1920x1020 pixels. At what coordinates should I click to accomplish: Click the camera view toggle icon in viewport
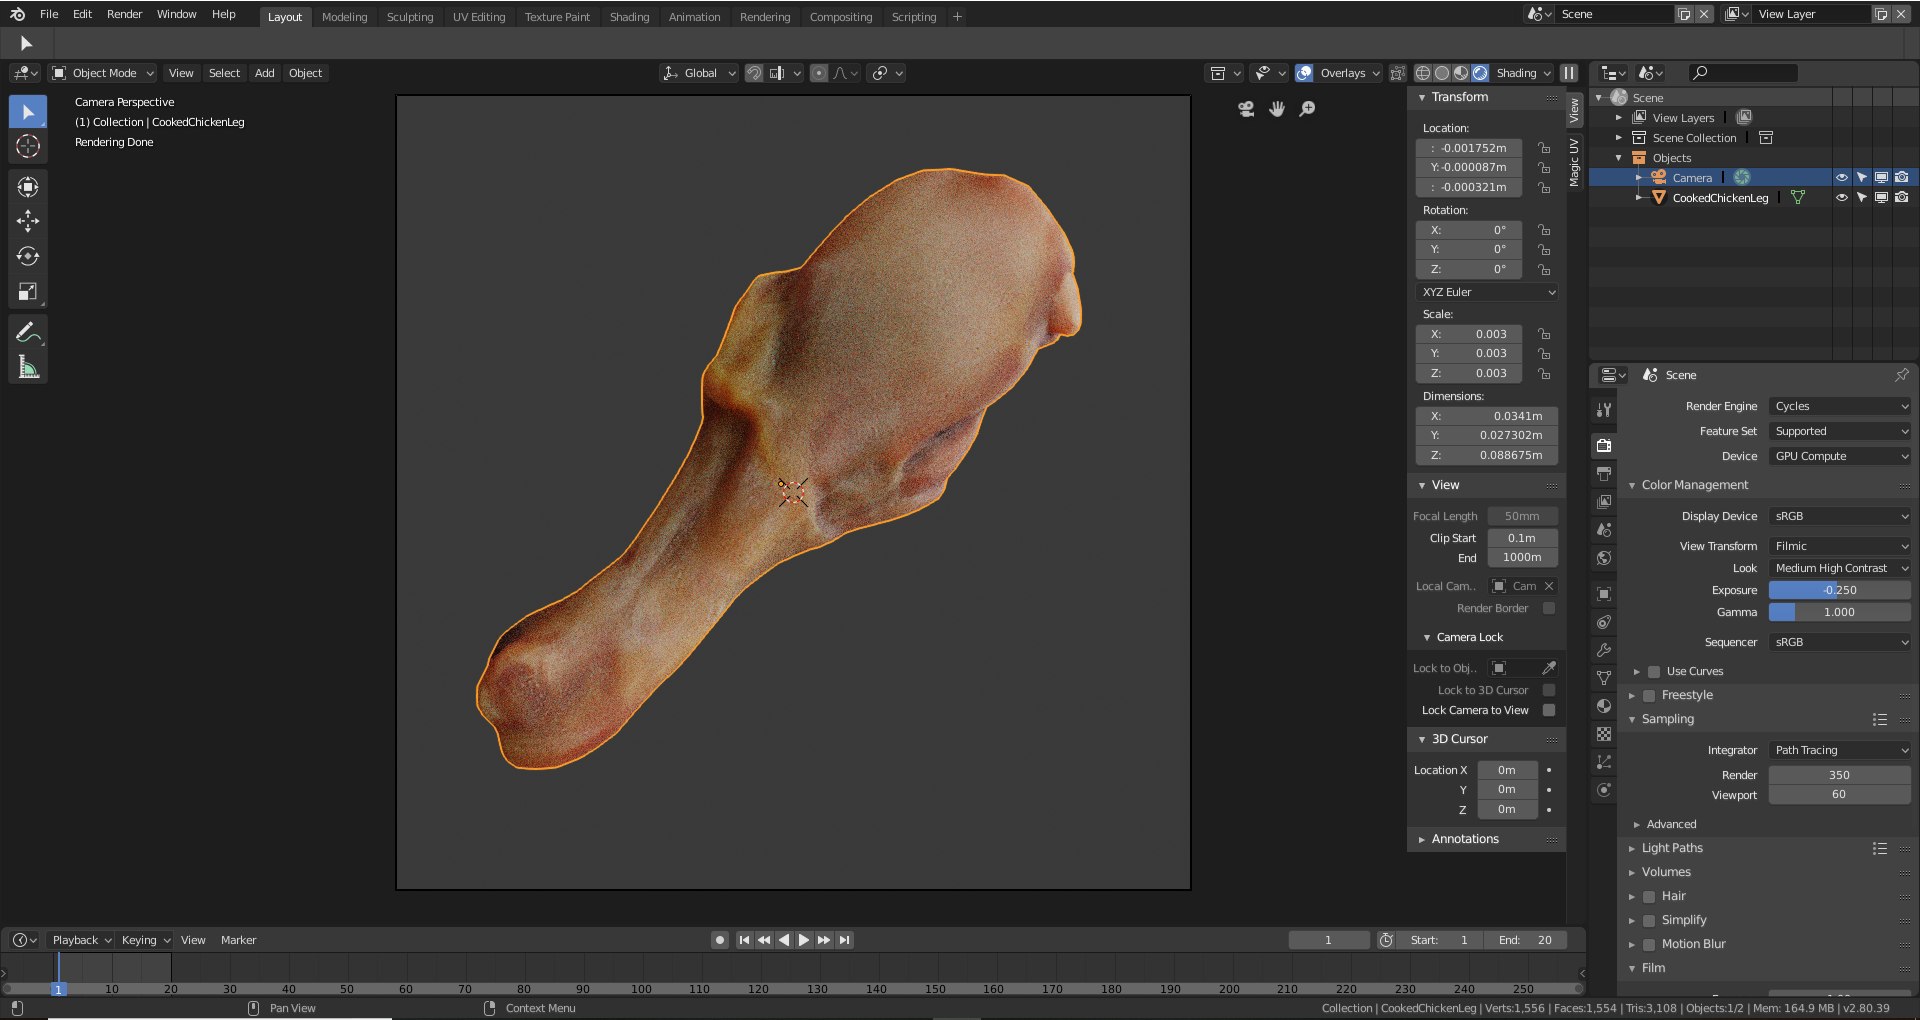click(x=1246, y=109)
